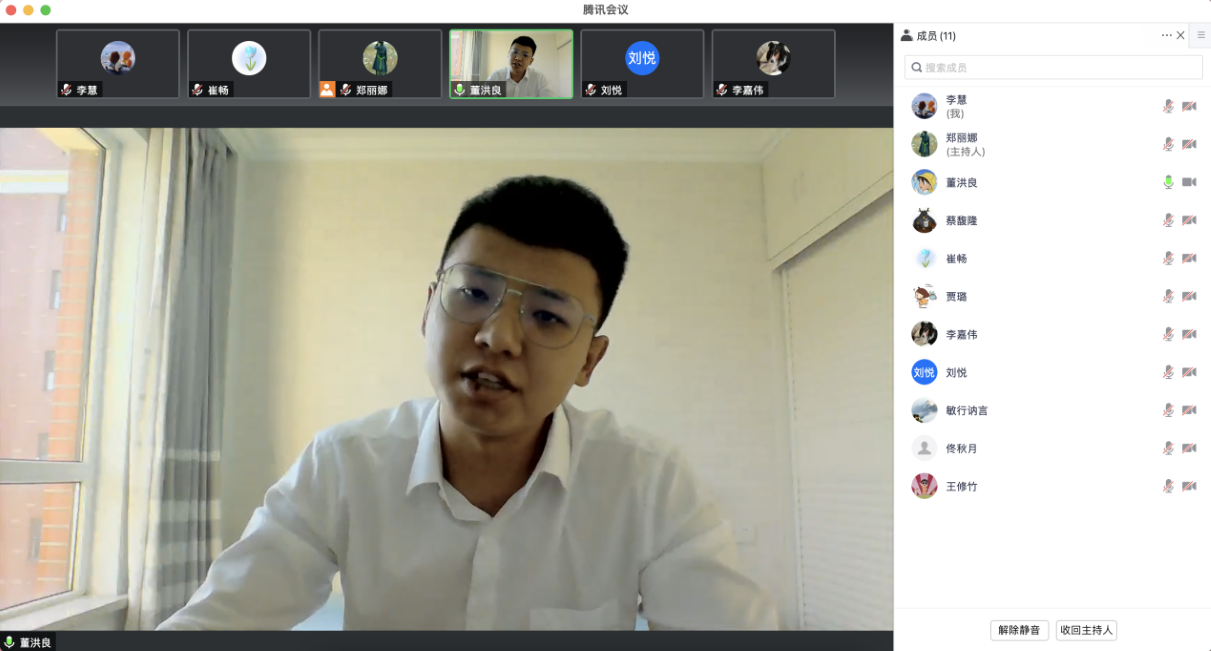This screenshot has height=651, width=1211.
Task: Click the orange host badge on 郑丽娜 thumbnail
Action: coord(327,90)
